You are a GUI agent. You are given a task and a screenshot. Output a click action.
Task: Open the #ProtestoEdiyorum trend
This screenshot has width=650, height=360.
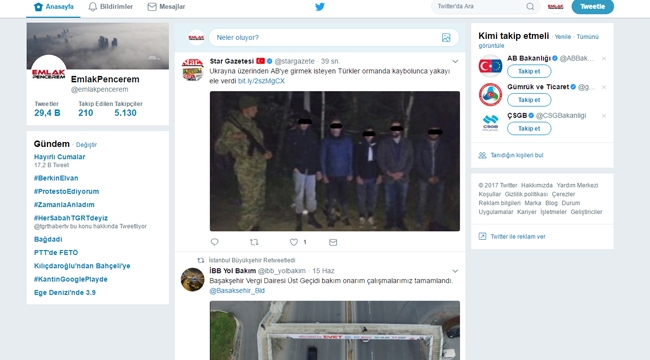pyautogui.click(x=66, y=191)
